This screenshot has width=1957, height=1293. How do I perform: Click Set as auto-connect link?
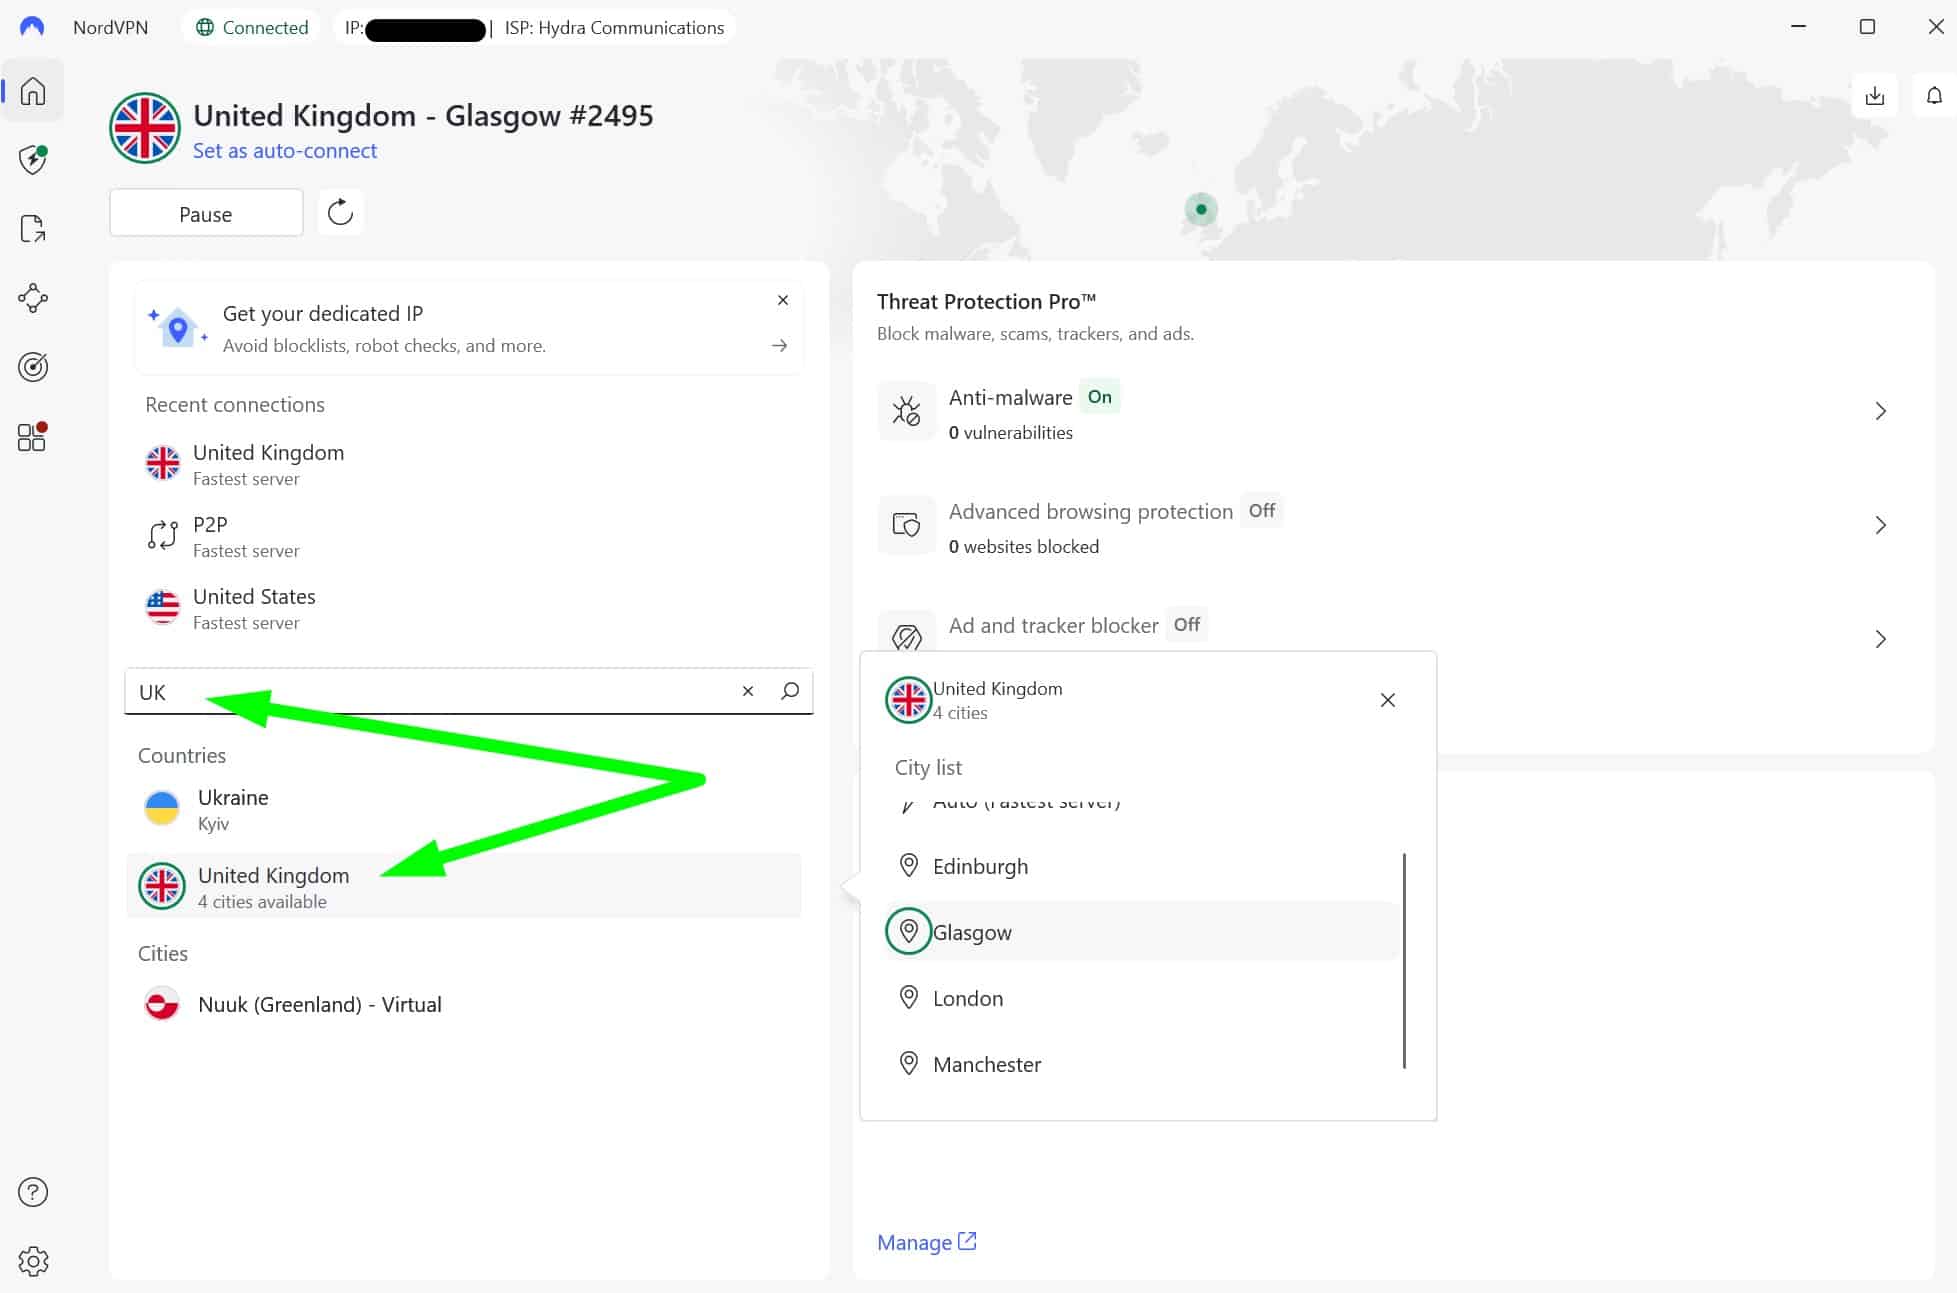pos(285,151)
